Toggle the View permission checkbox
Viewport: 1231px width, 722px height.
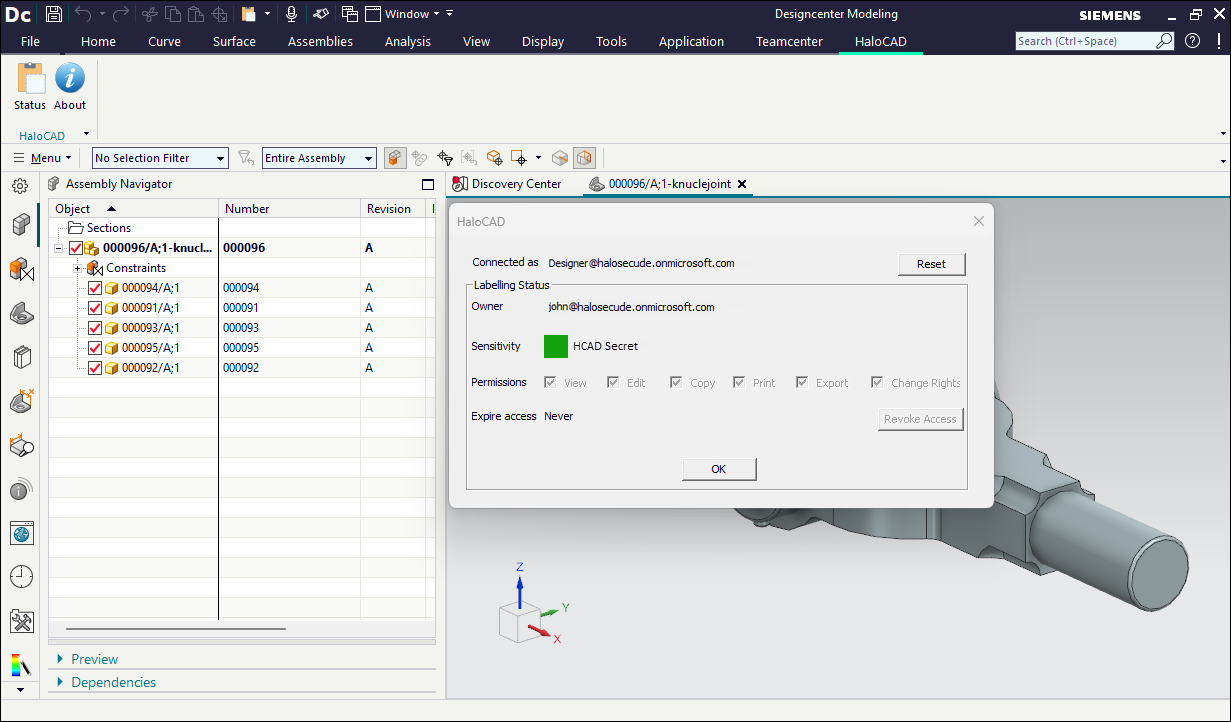pos(550,382)
